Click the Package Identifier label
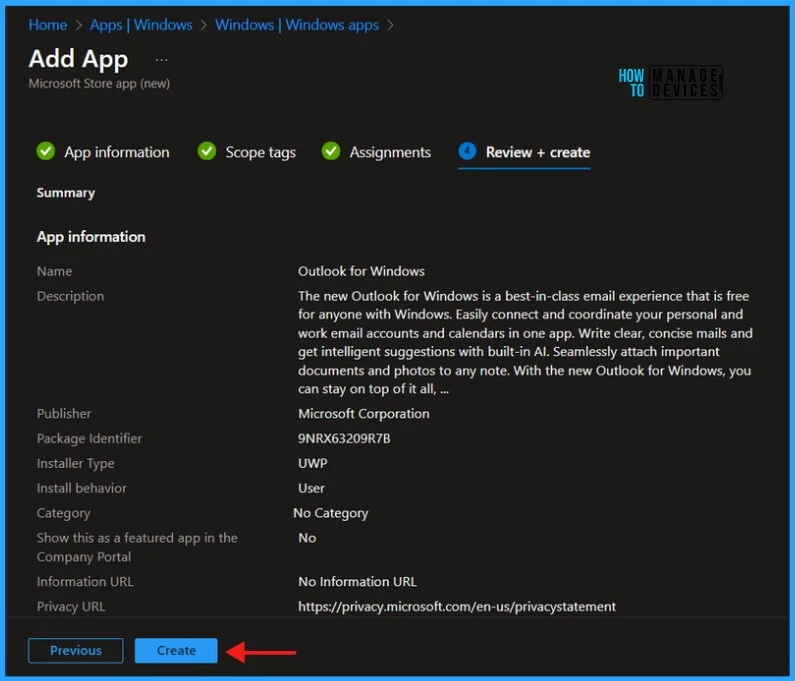Image resolution: width=795 pixels, height=681 pixels. tap(89, 439)
